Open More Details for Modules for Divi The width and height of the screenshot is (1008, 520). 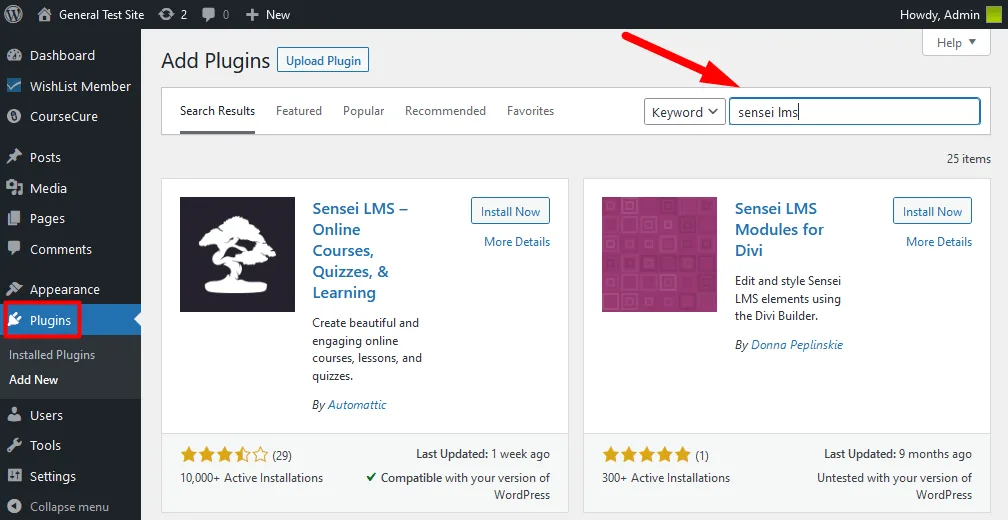pos(939,242)
